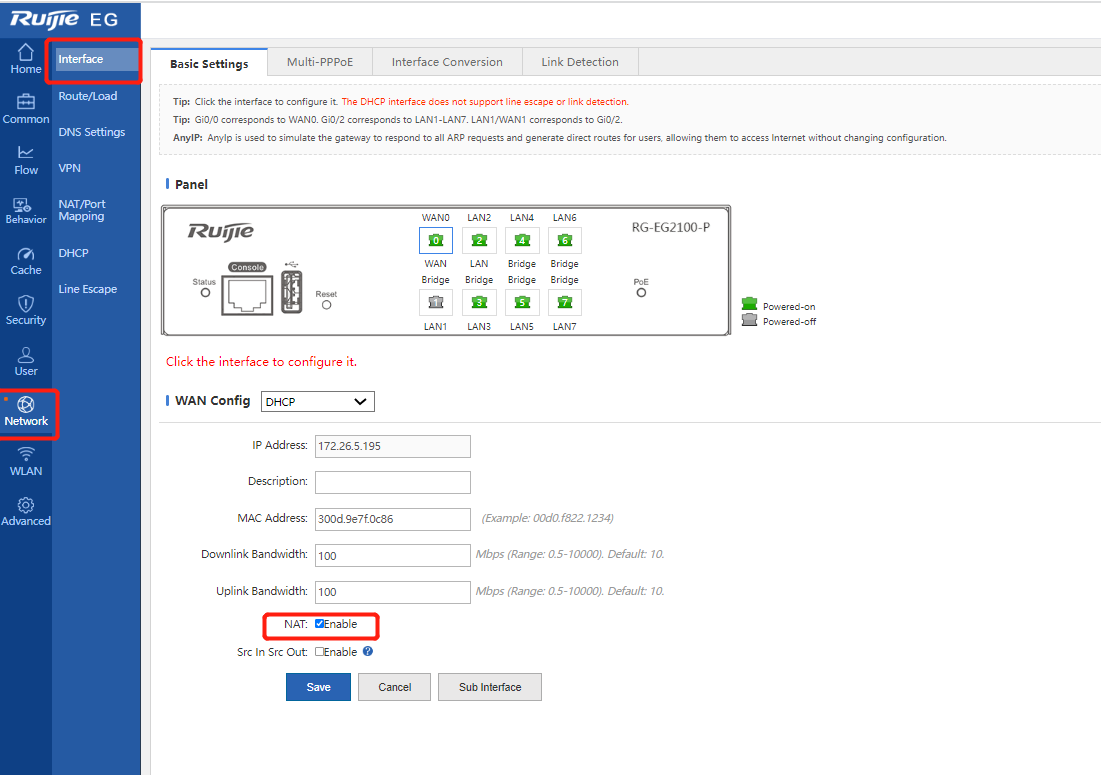Open the Link Detection tab

[x=580, y=62]
